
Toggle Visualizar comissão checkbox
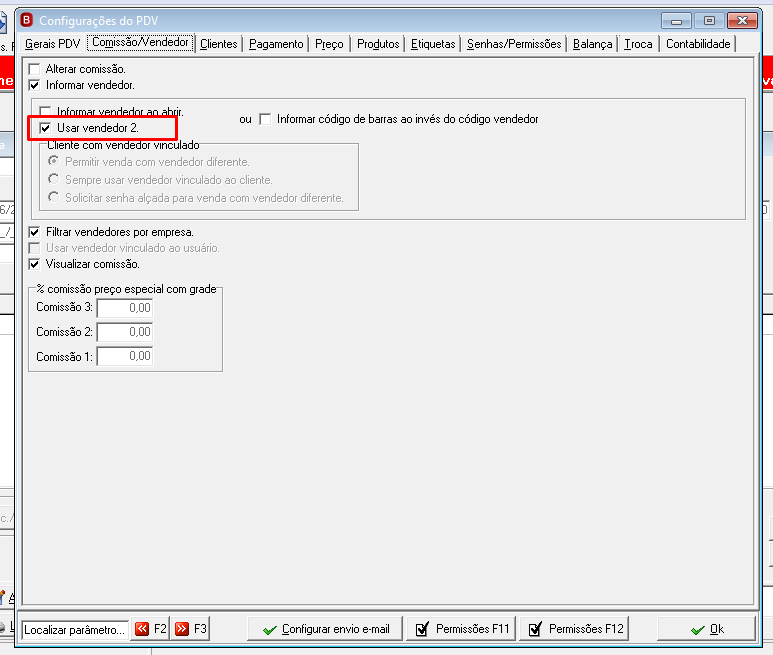tap(35, 264)
